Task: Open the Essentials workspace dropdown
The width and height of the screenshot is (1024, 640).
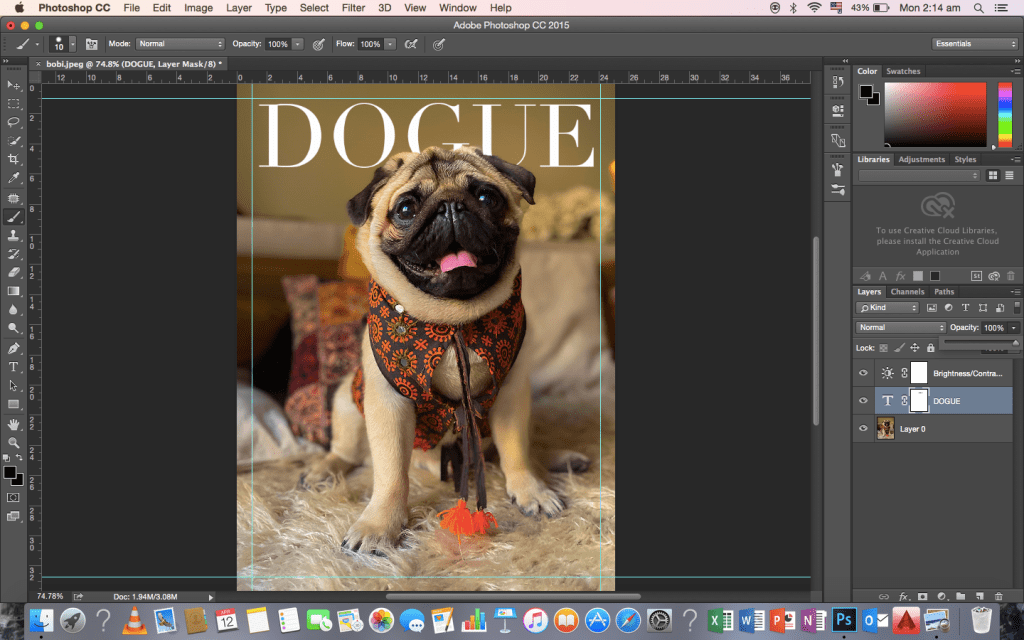Action: pyautogui.click(x=975, y=44)
